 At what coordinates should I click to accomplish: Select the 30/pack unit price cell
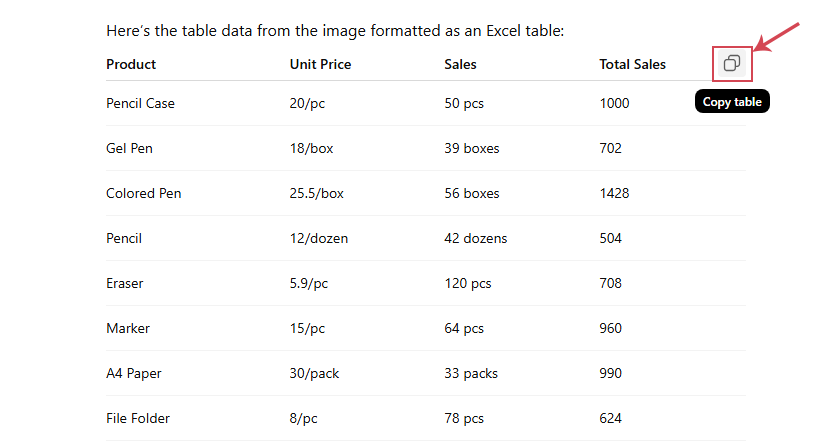pyautogui.click(x=314, y=373)
